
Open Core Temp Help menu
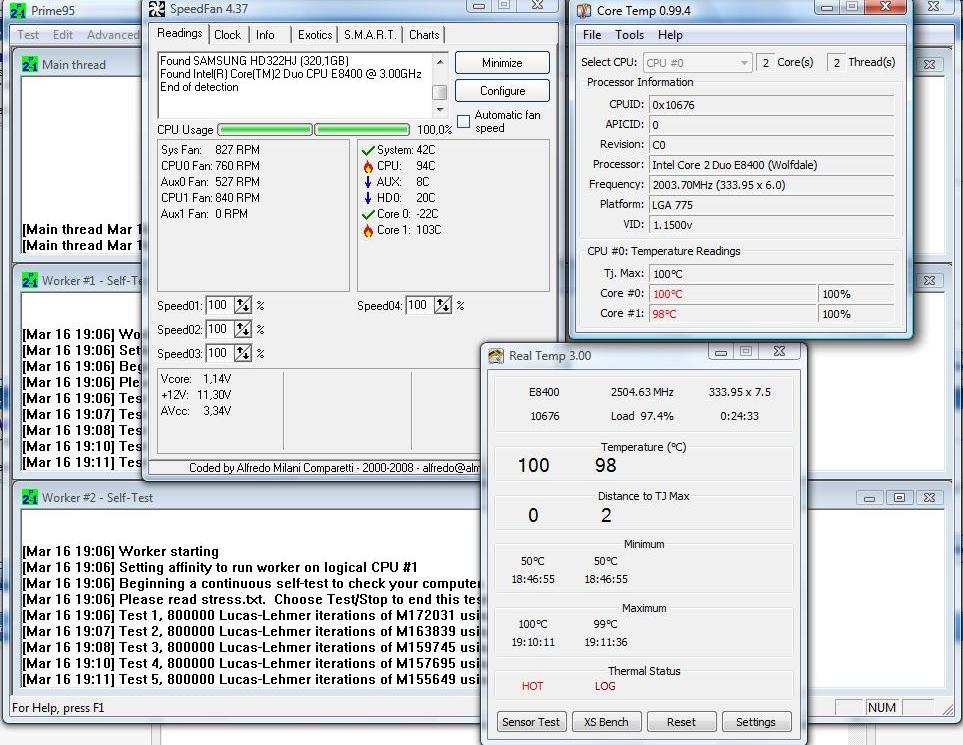click(x=670, y=35)
